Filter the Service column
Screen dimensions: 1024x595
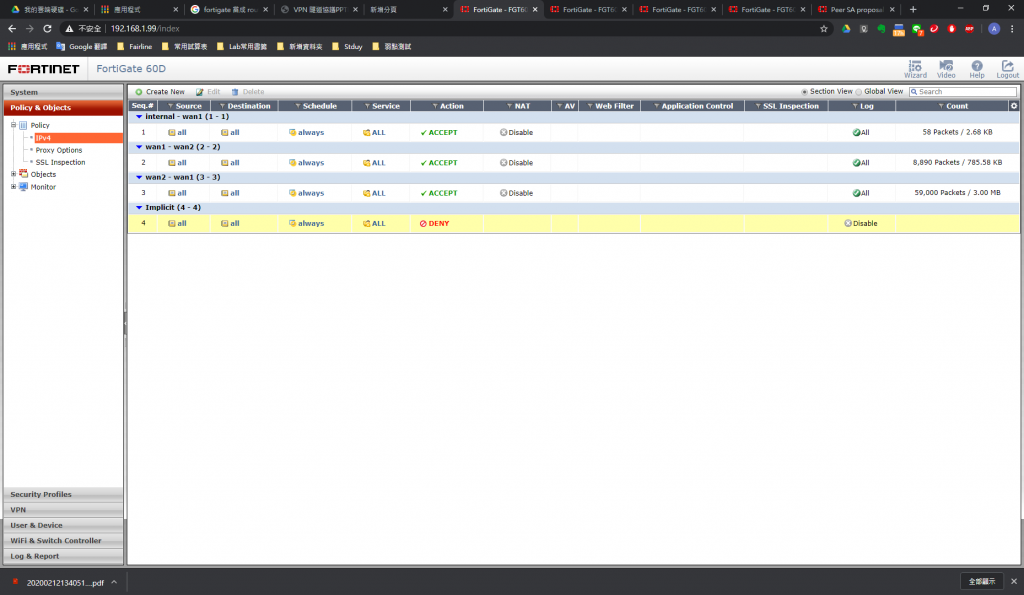(x=367, y=106)
